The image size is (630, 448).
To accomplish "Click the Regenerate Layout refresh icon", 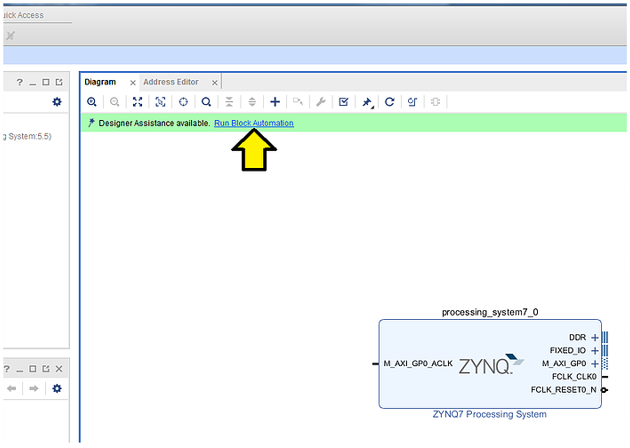I will click(390, 102).
